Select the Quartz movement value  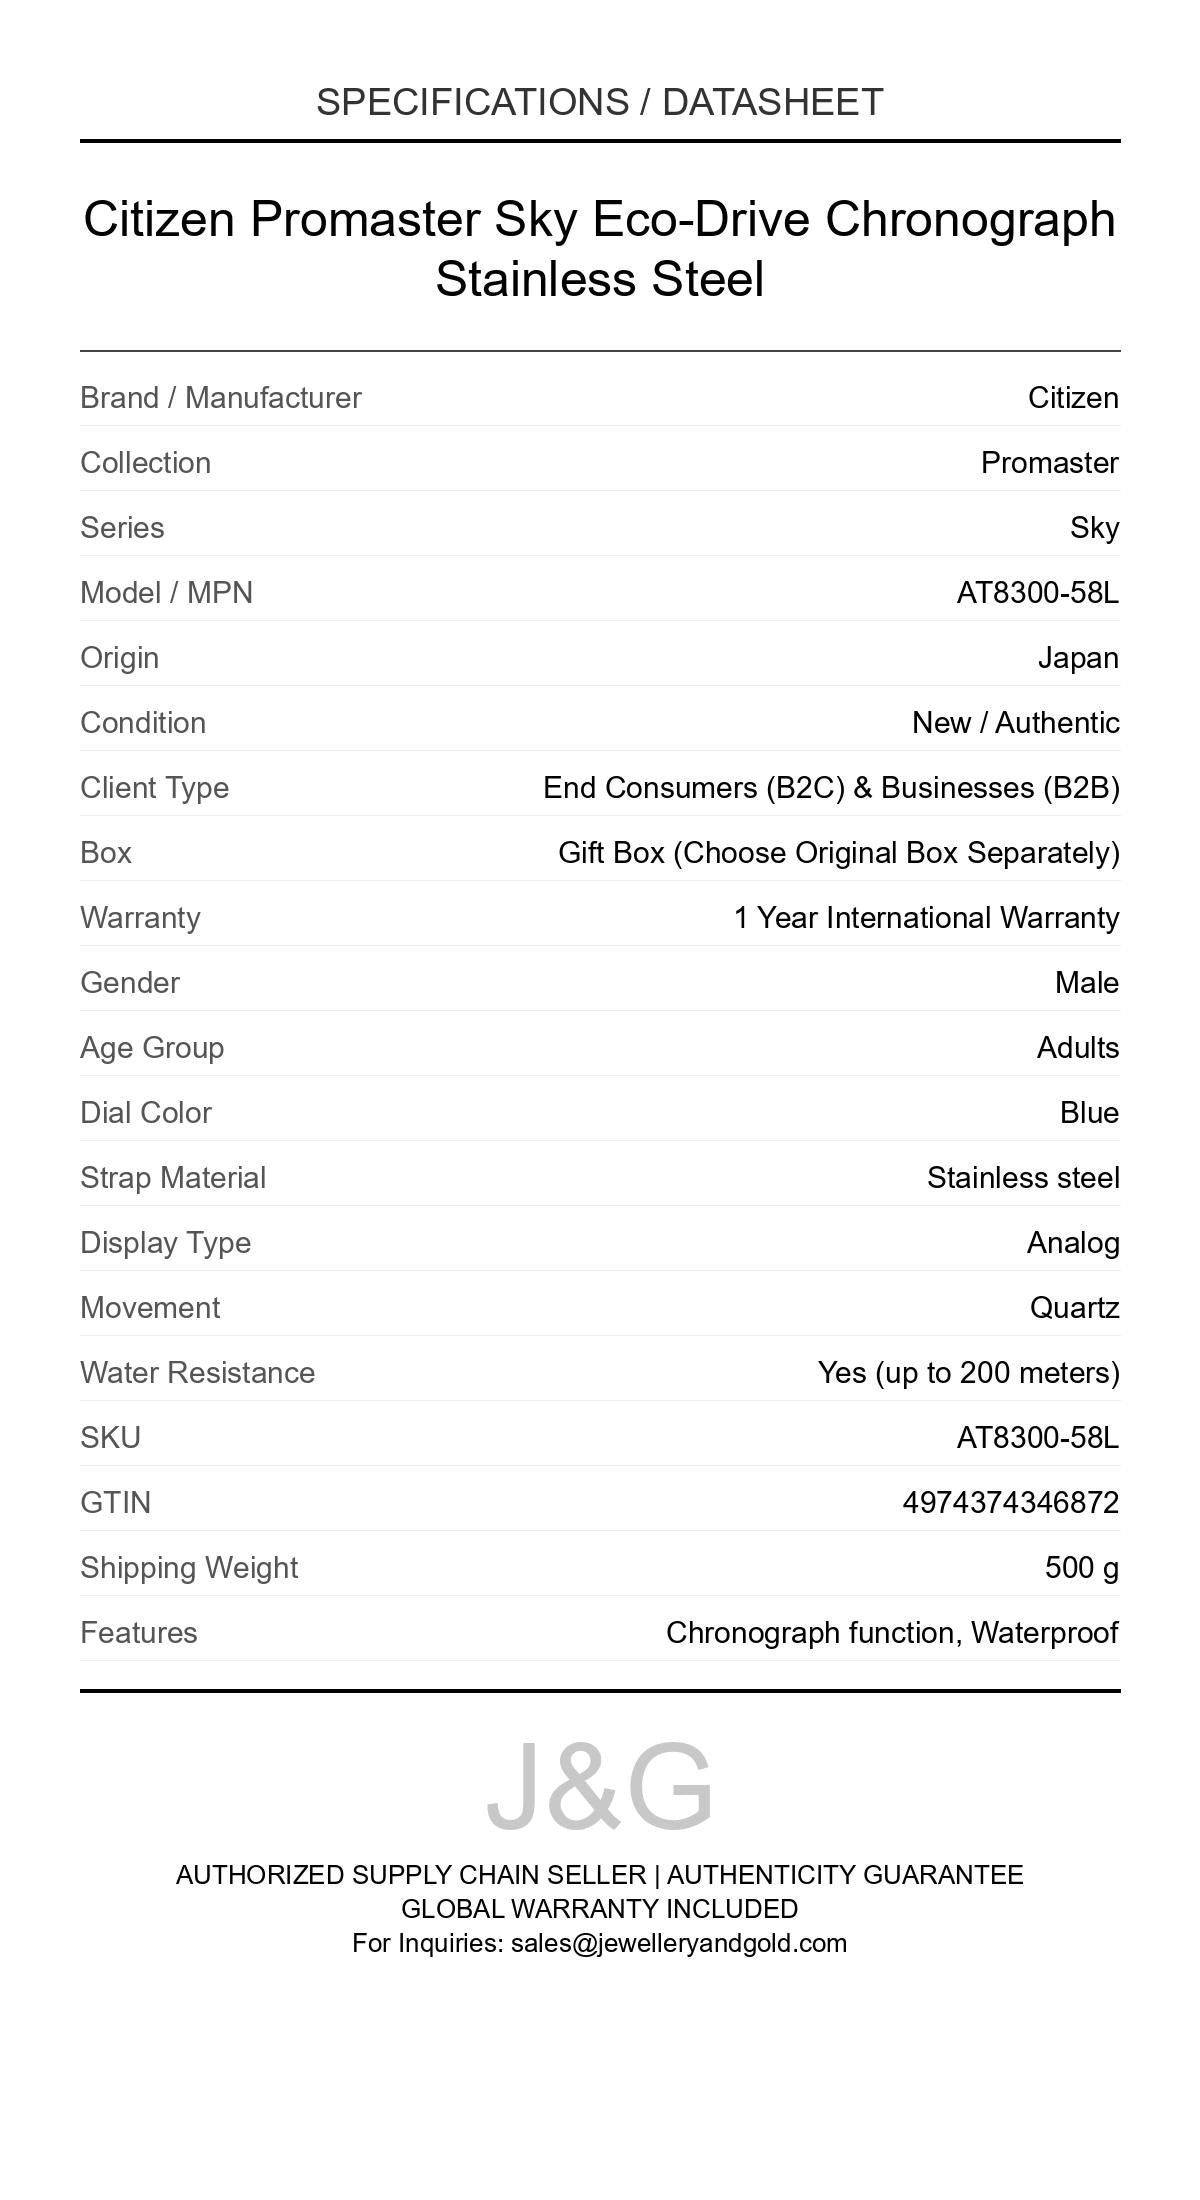tap(1074, 1308)
